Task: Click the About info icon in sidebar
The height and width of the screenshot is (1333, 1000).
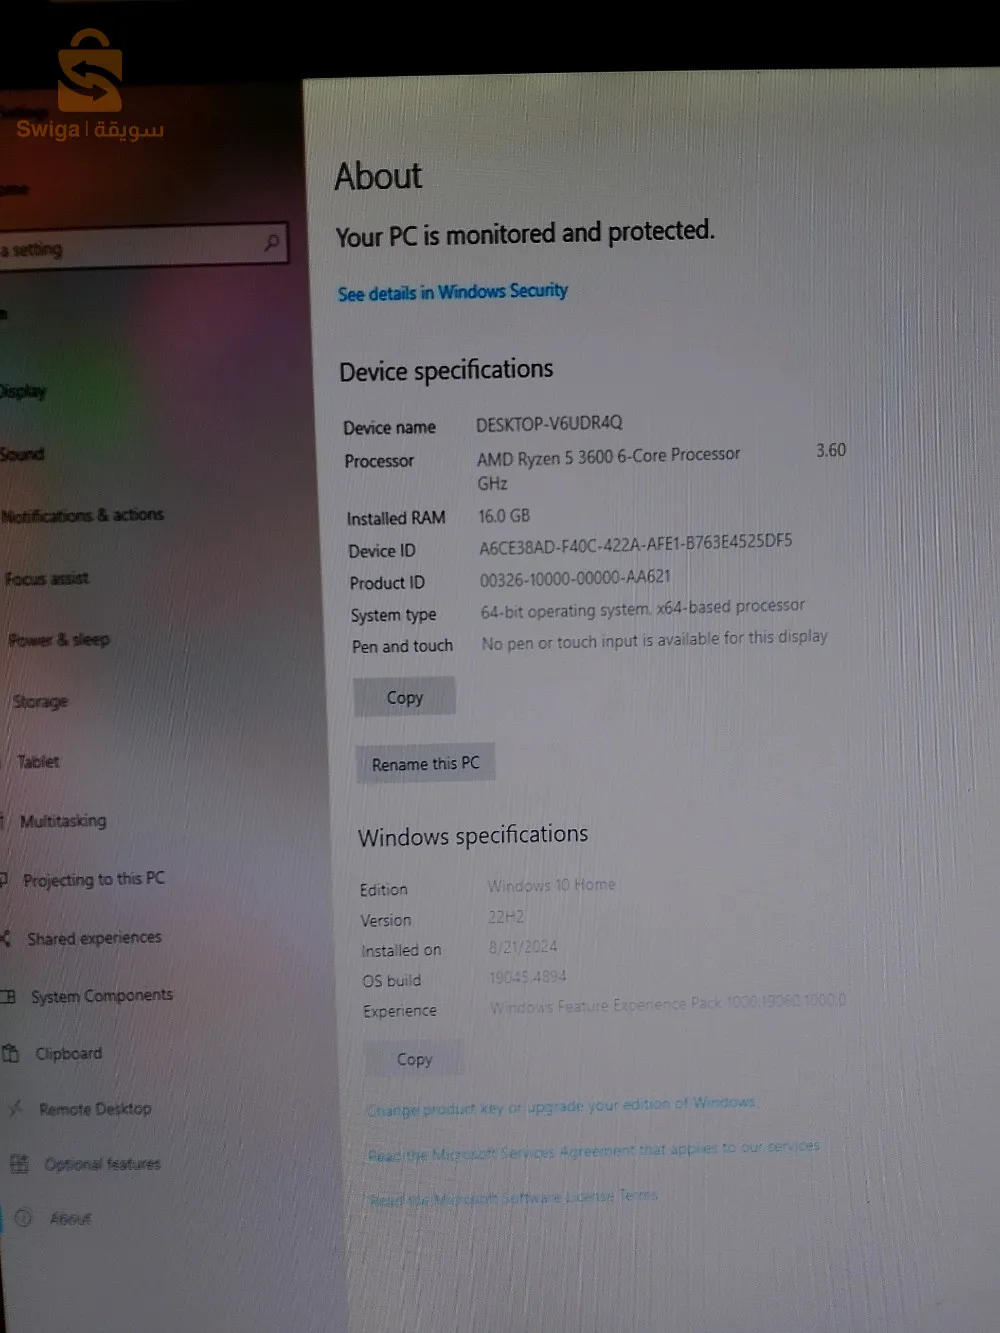Action: click(x=24, y=1218)
